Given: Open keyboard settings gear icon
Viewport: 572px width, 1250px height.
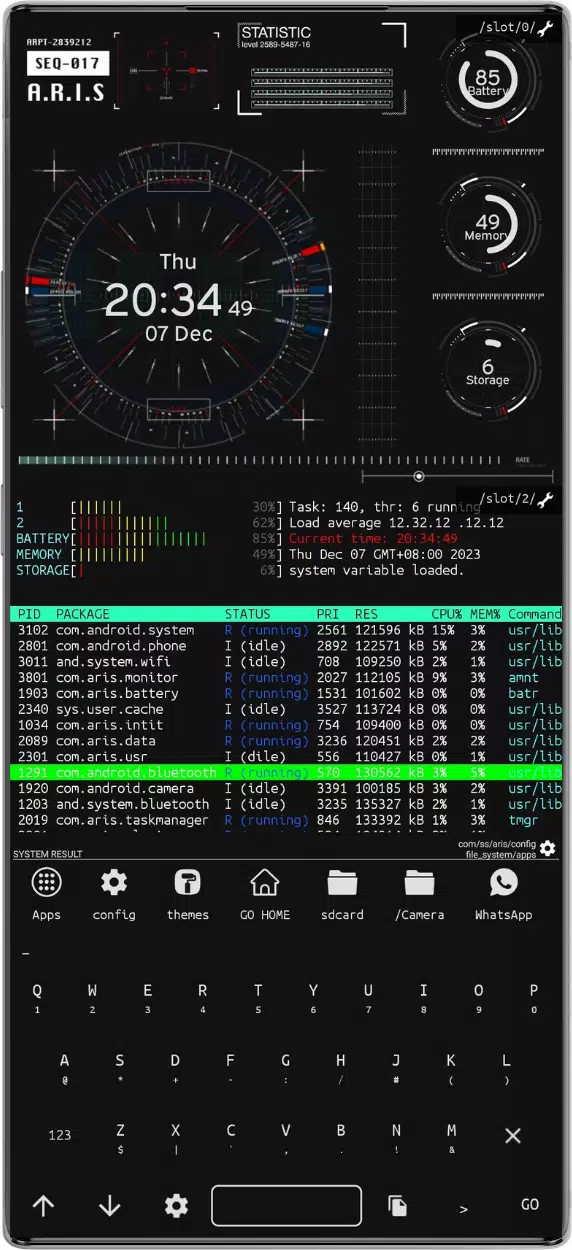Looking at the screenshot, I should tap(177, 1206).
